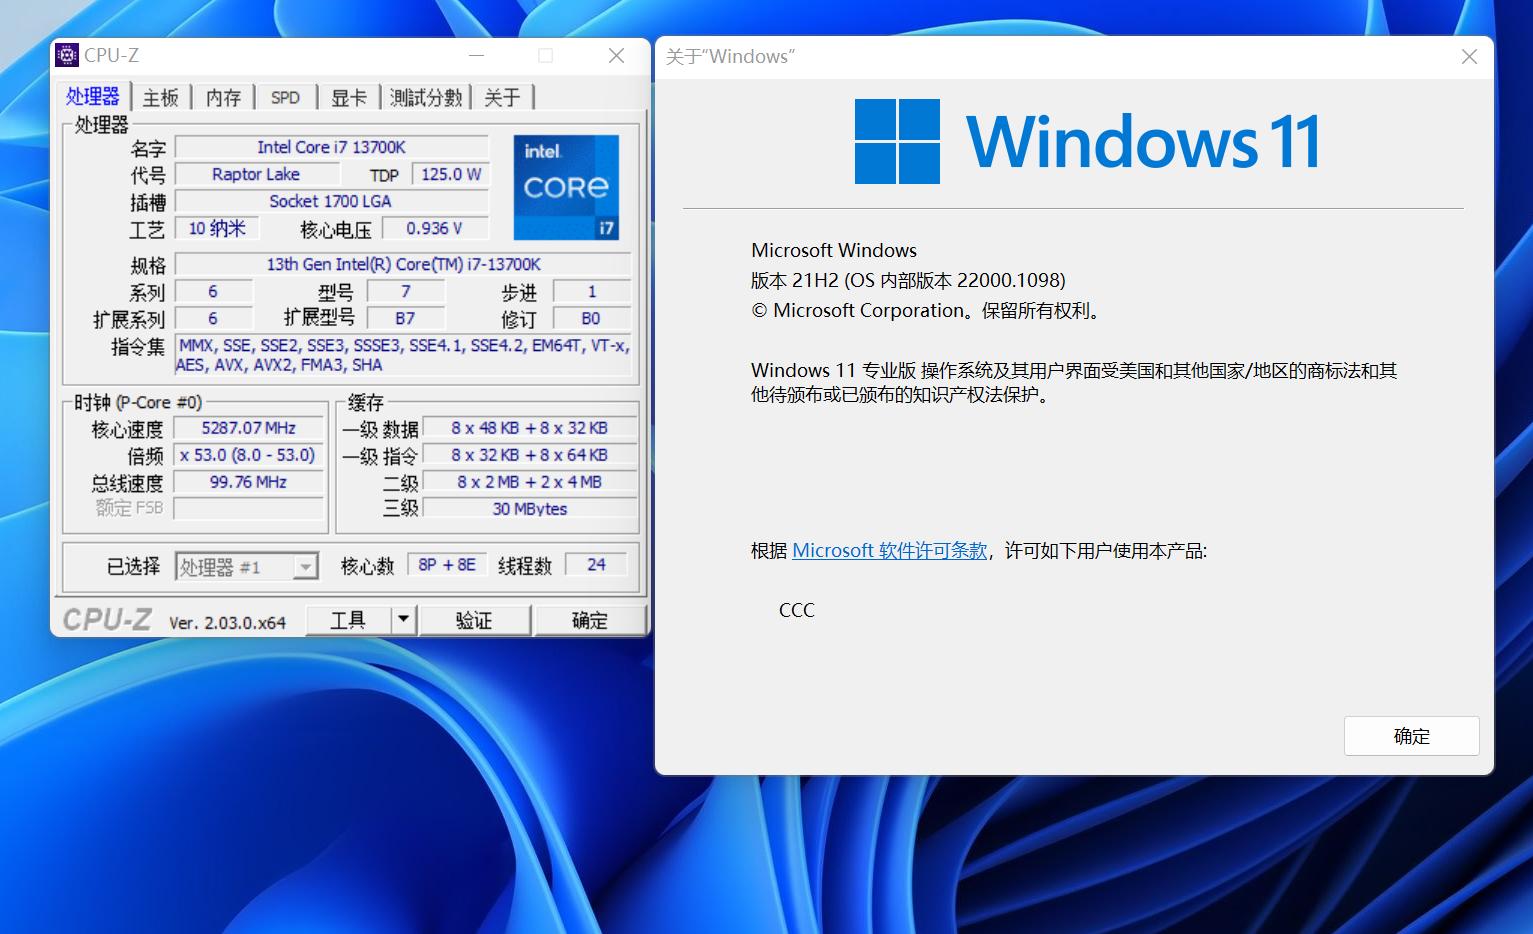Select the SPD tab

pos(285,96)
